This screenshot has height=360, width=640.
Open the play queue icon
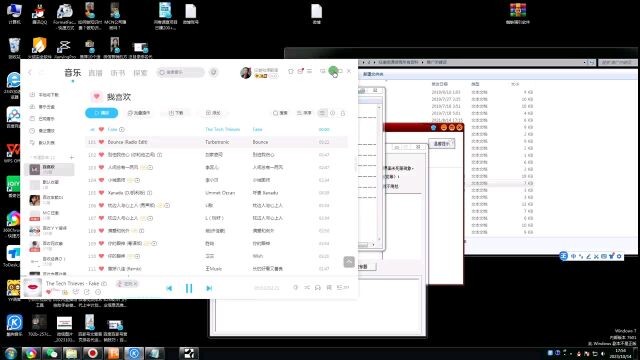coord(342,288)
